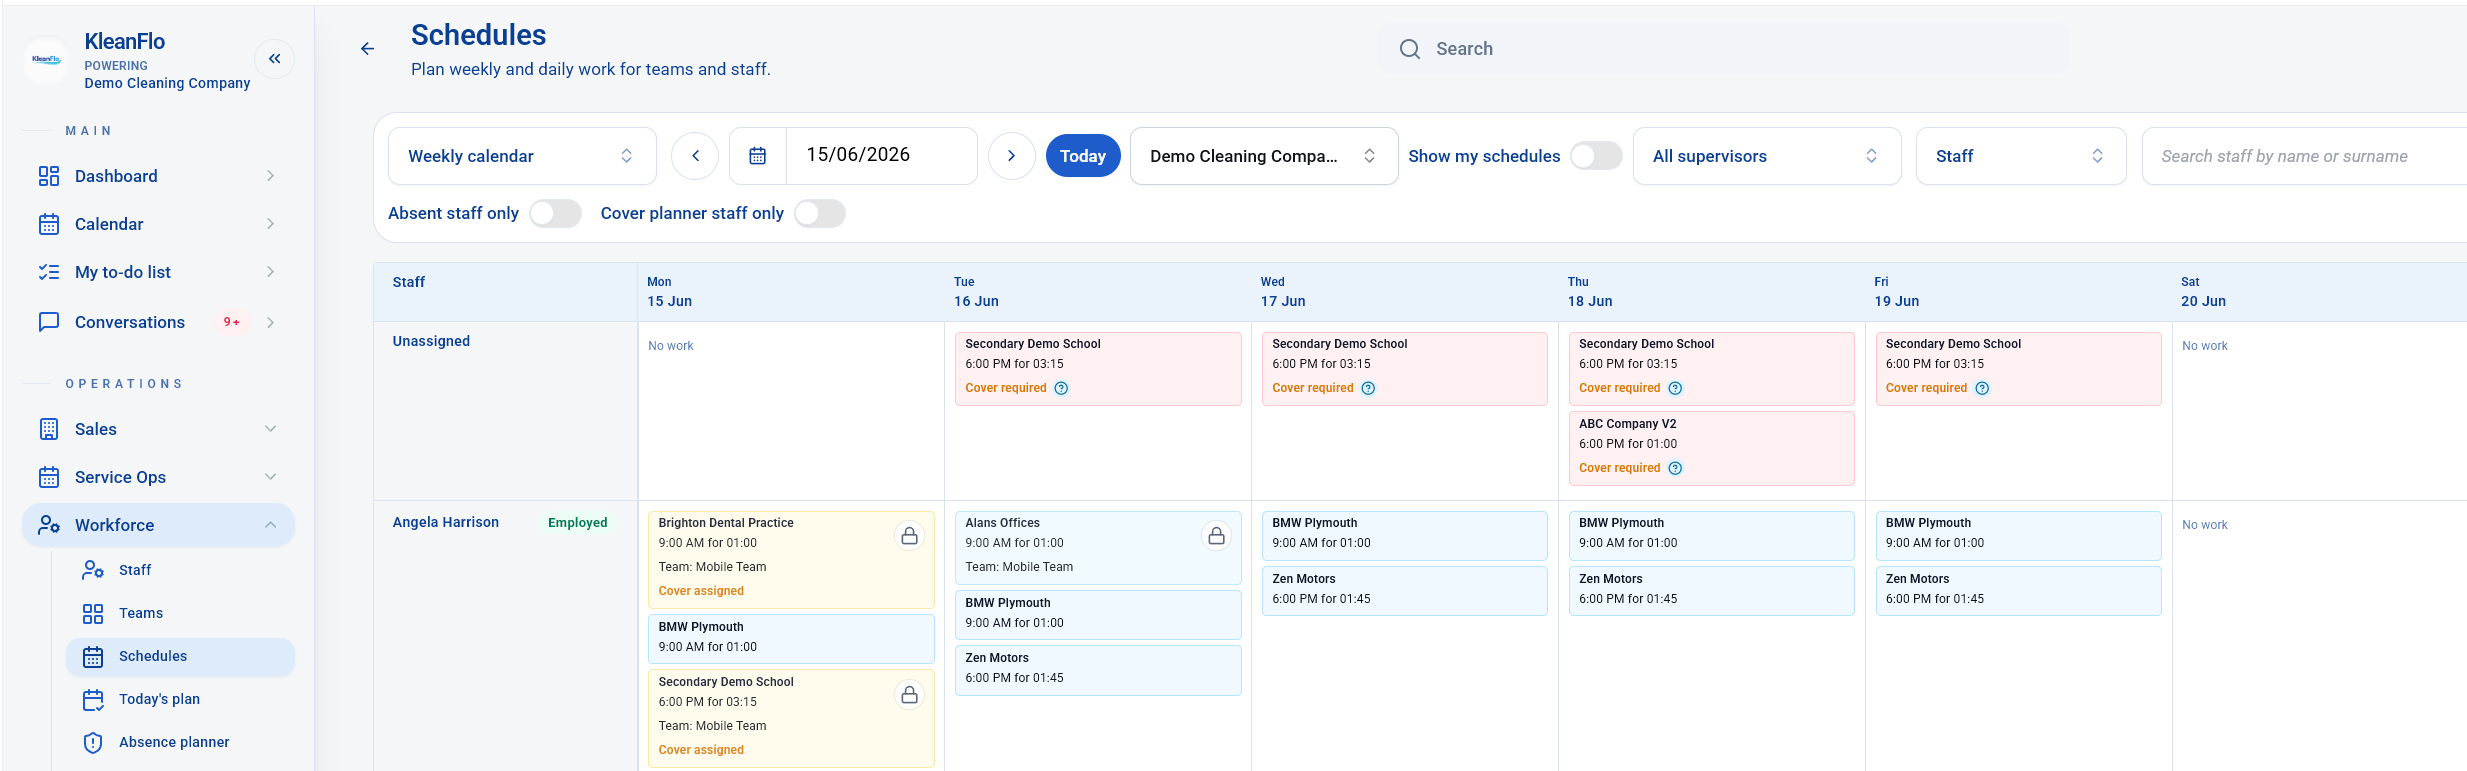Click the search magnifier icon
Image resolution: width=2467 pixels, height=771 pixels.
[1409, 49]
